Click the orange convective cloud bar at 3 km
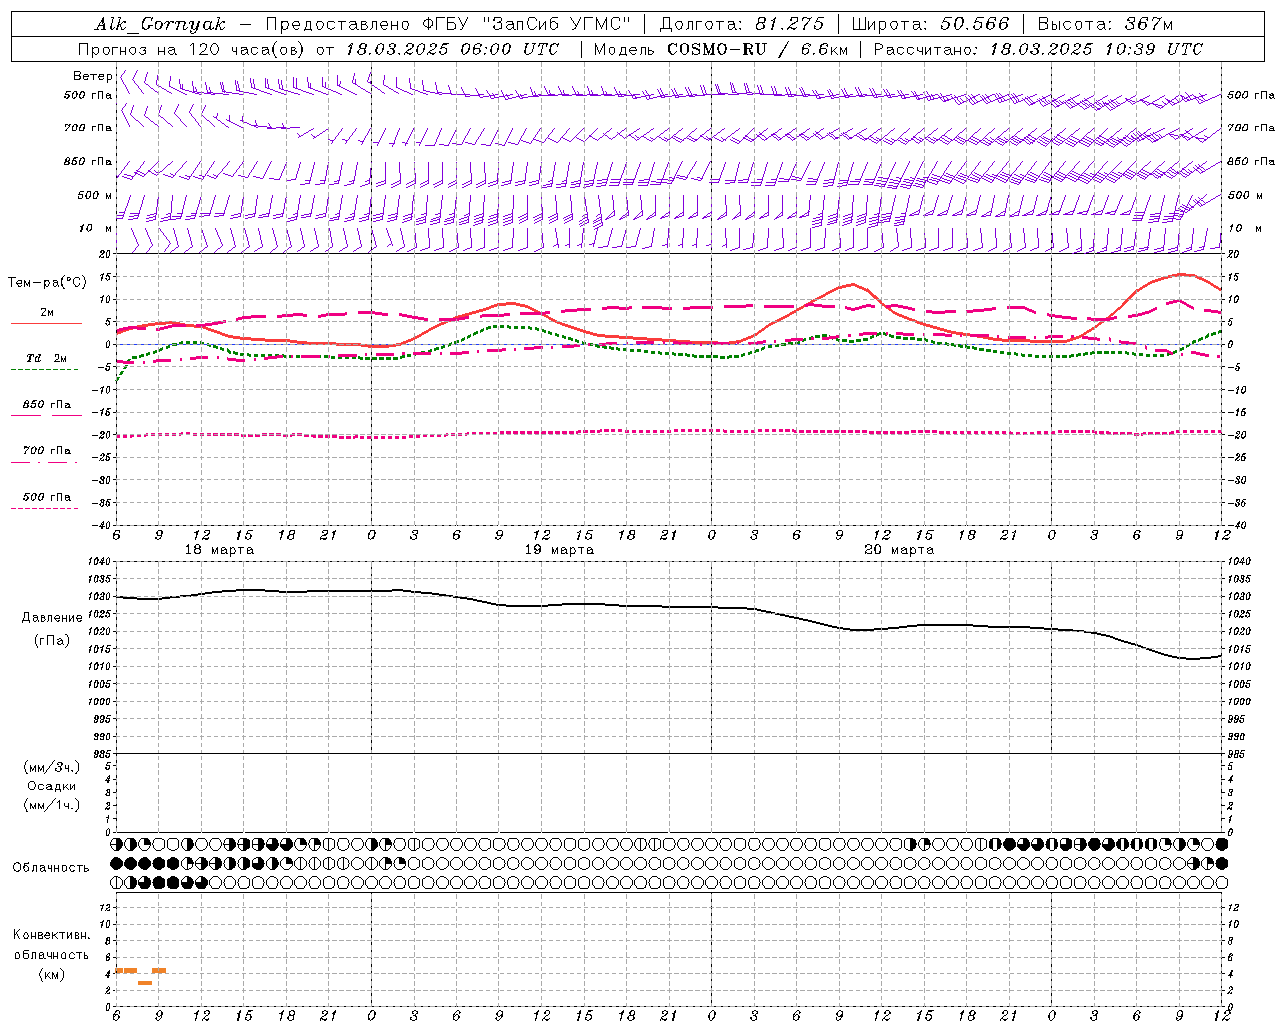This screenshot has width=1280, height=1024. point(145,983)
